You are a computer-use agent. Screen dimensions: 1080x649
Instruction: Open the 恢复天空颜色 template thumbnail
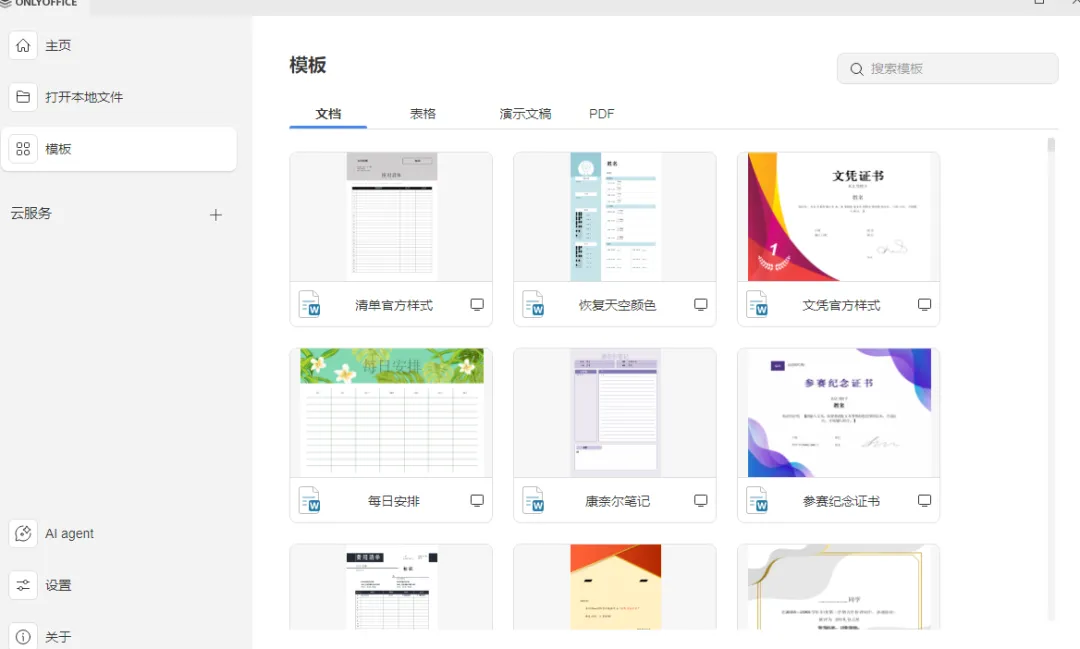(615, 217)
